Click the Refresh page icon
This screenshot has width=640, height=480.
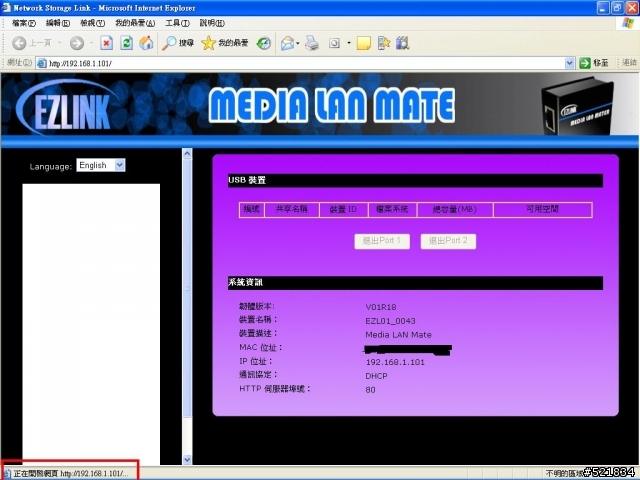pyautogui.click(x=127, y=43)
